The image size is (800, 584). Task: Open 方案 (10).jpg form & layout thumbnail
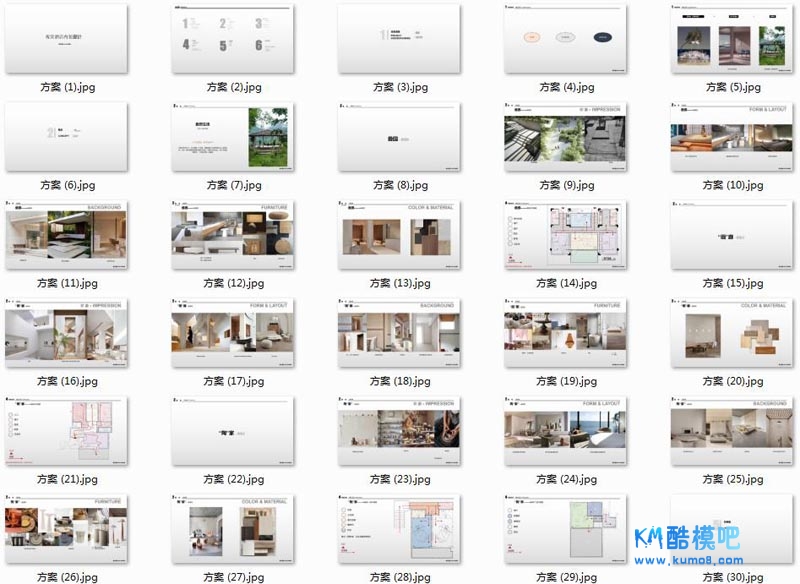[731, 136]
